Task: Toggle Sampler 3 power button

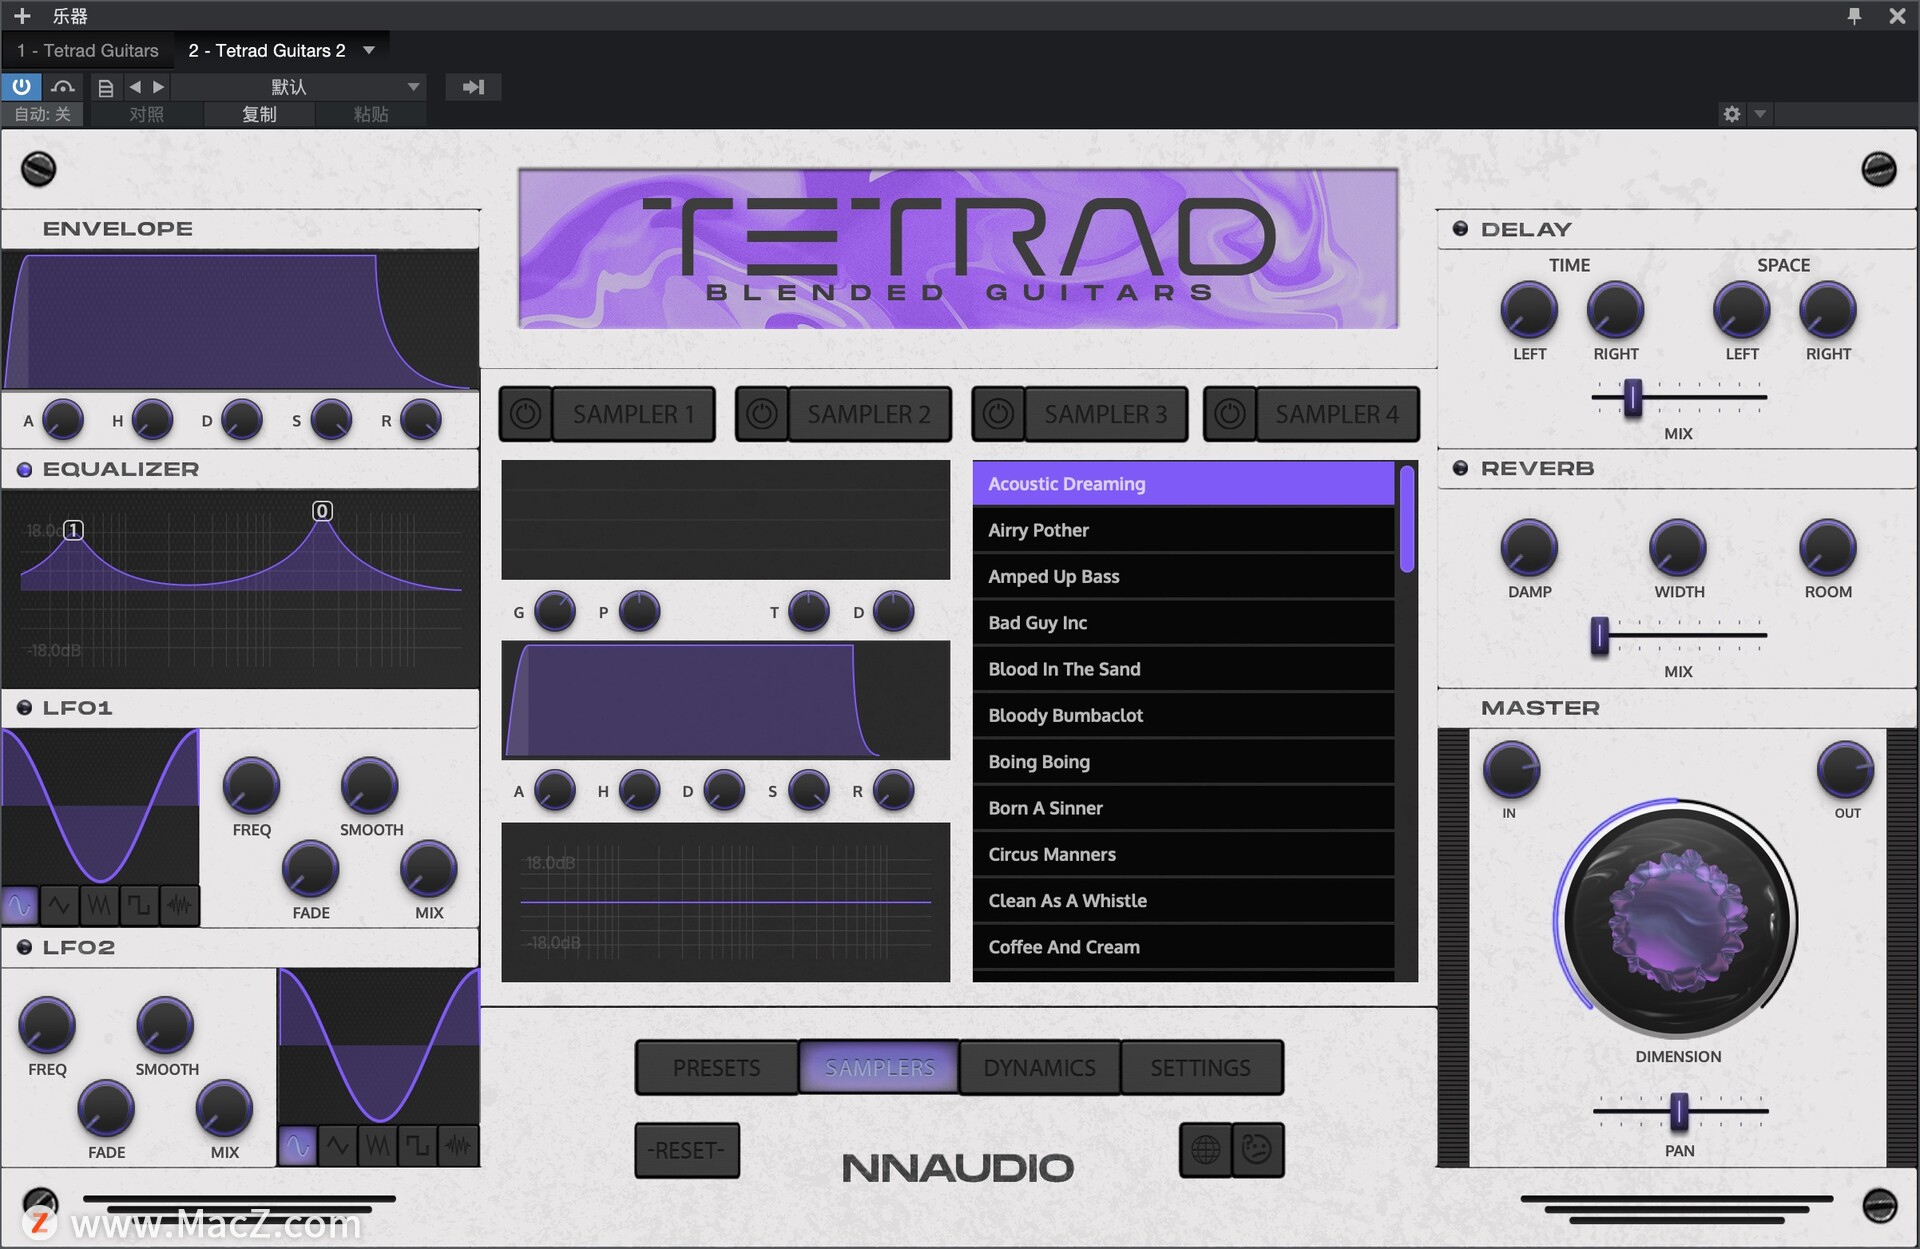Action: 998,414
